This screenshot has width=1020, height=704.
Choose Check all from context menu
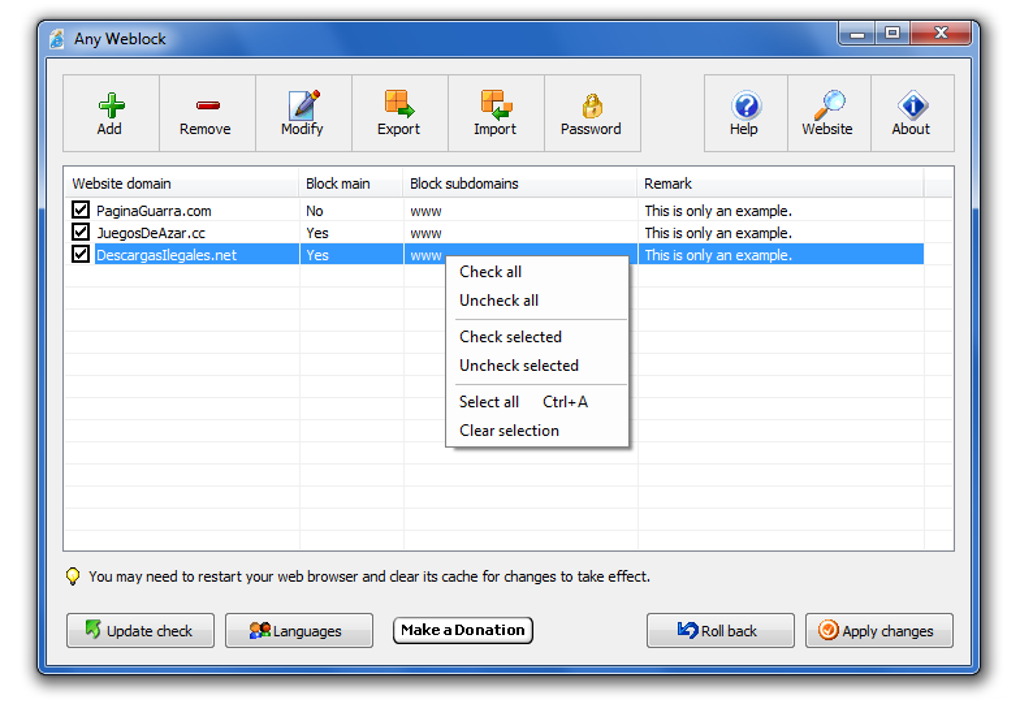click(x=537, y=272)
